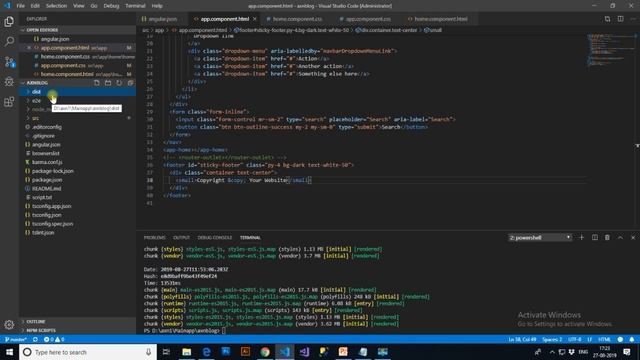Switch to the Debug Console tab
Screen dimensions: 640x360
pos(215,238)
